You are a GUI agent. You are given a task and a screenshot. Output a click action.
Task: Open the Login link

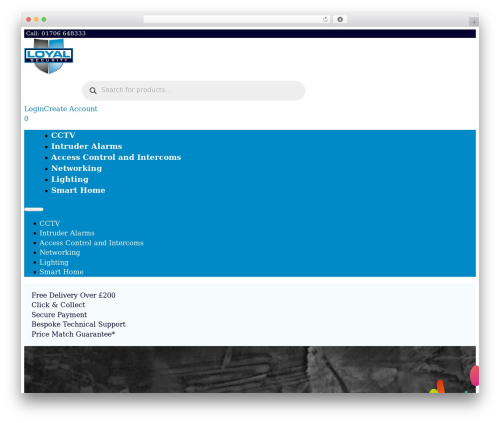coord(34,109)
